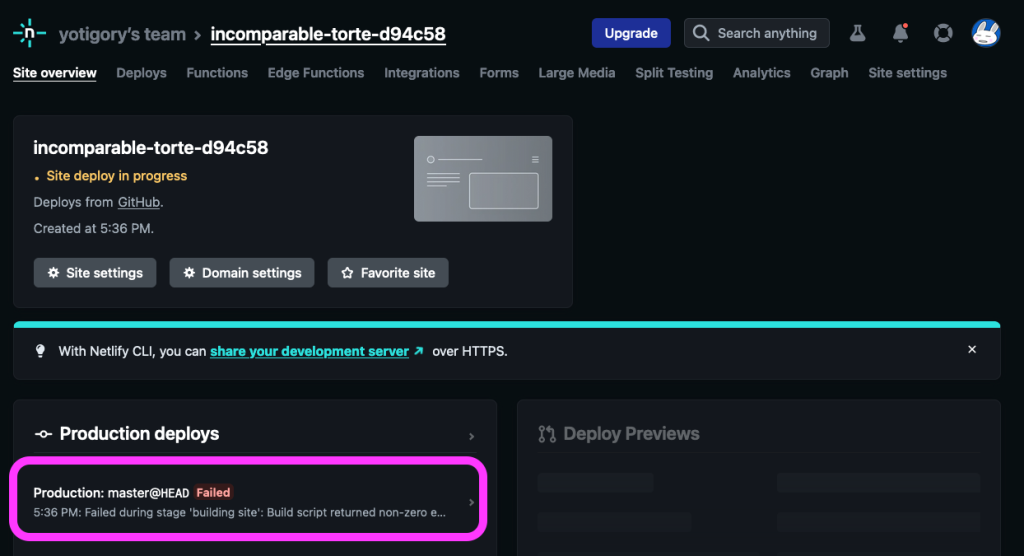
Task: Follow the share your development server link
Action: click(x=310, y=352)
